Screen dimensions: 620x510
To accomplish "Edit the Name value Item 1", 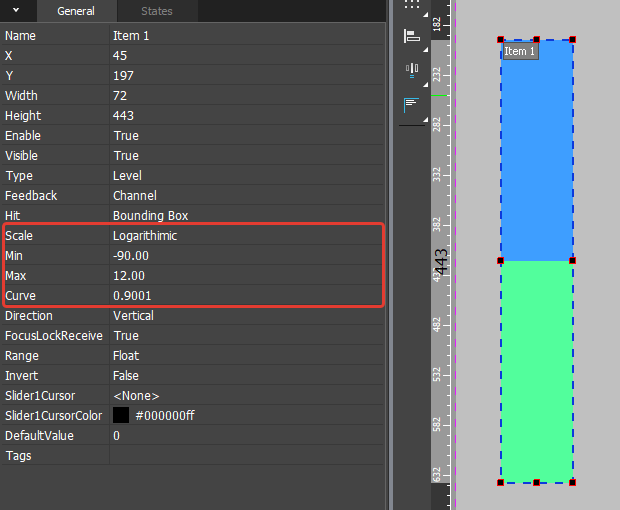I will (246, 36).
